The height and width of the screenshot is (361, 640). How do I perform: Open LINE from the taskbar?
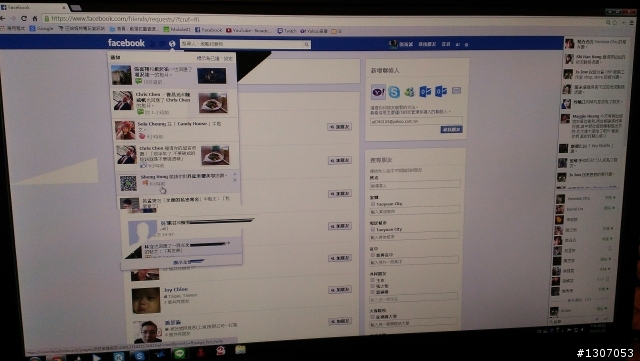click(x=179, y=353)
